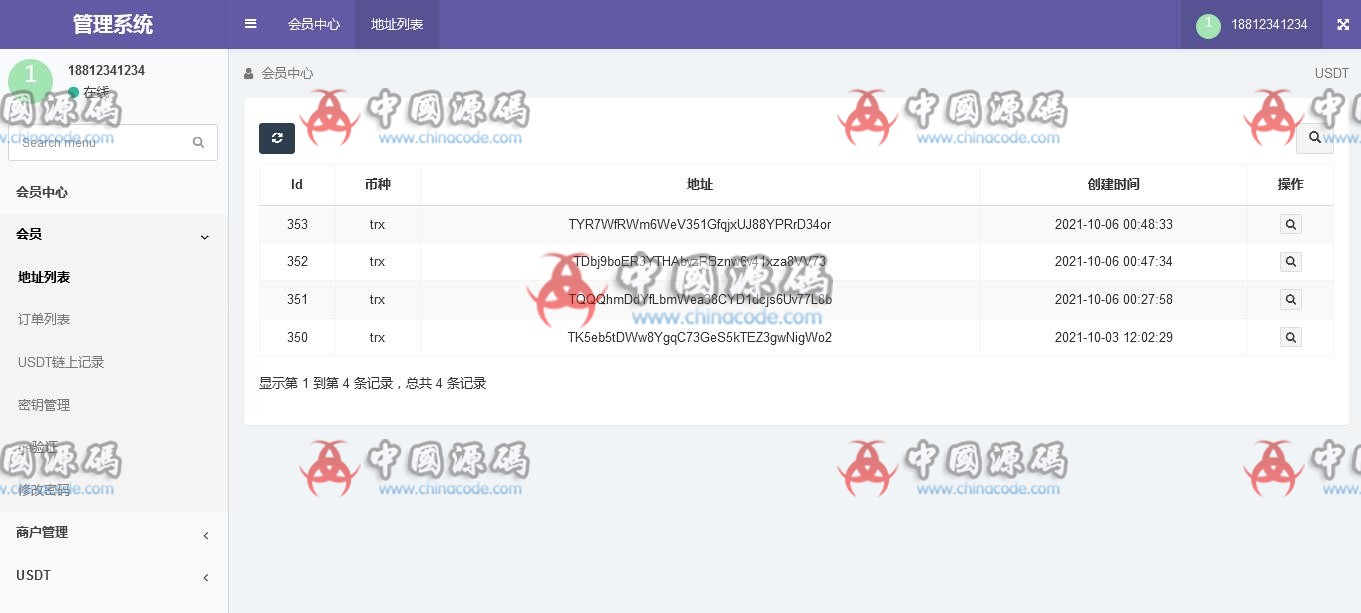Collapse the 会员 sidebar group

point(114,235)
